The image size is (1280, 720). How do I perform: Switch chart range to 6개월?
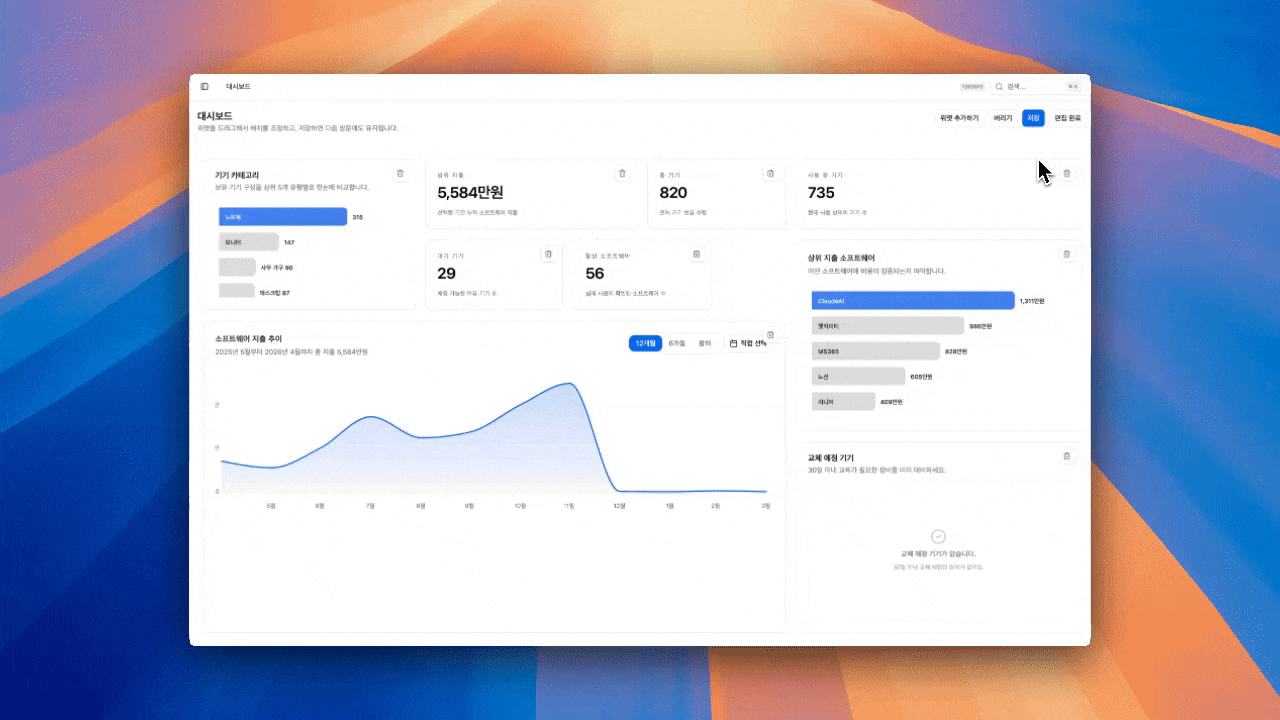[677, 343]
